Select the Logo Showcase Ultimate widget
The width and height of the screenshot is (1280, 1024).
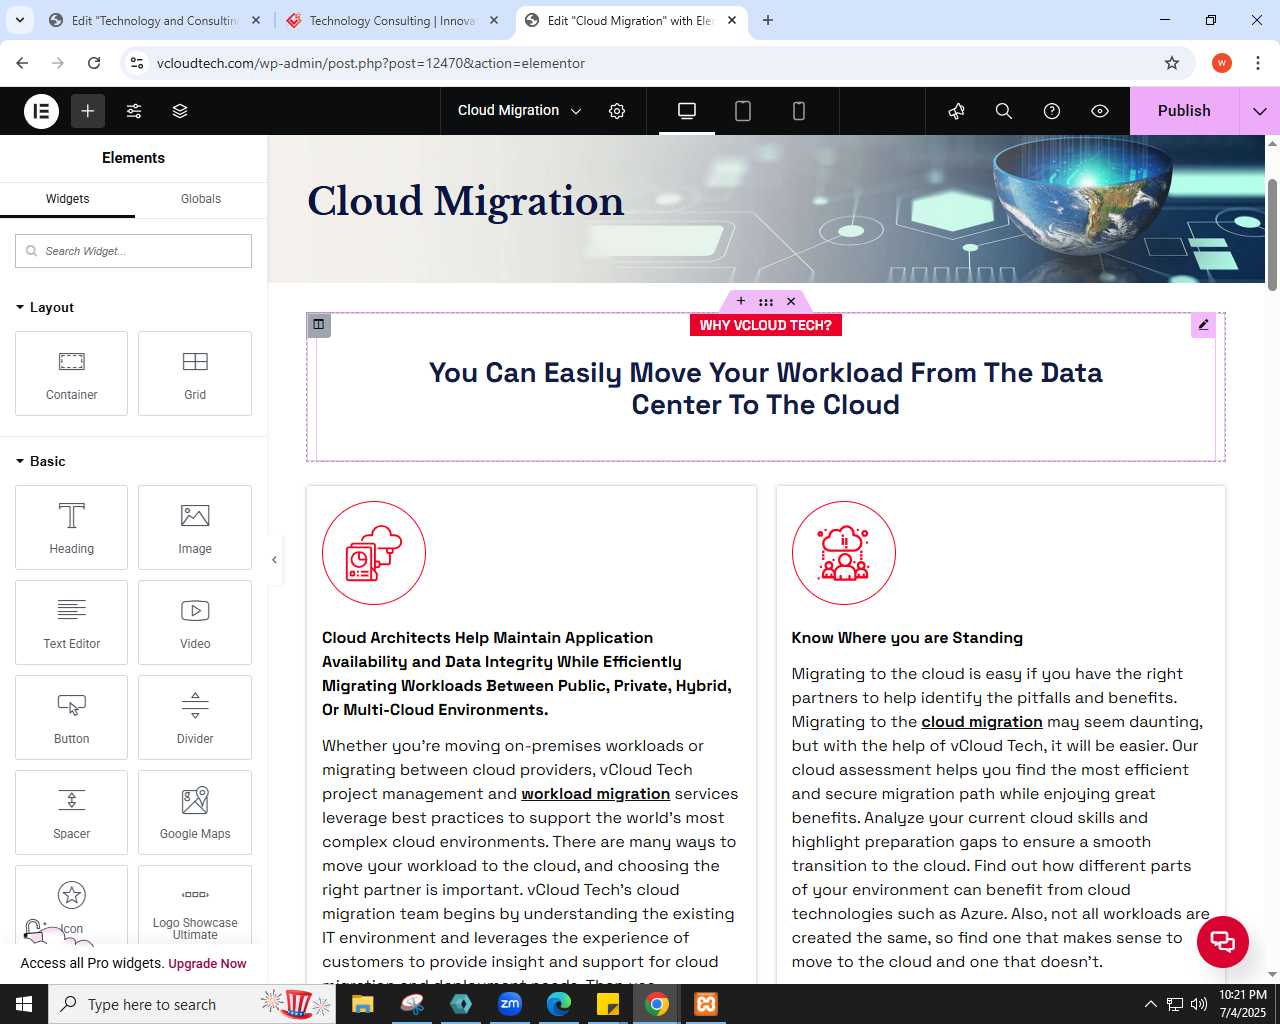point(195,904)
